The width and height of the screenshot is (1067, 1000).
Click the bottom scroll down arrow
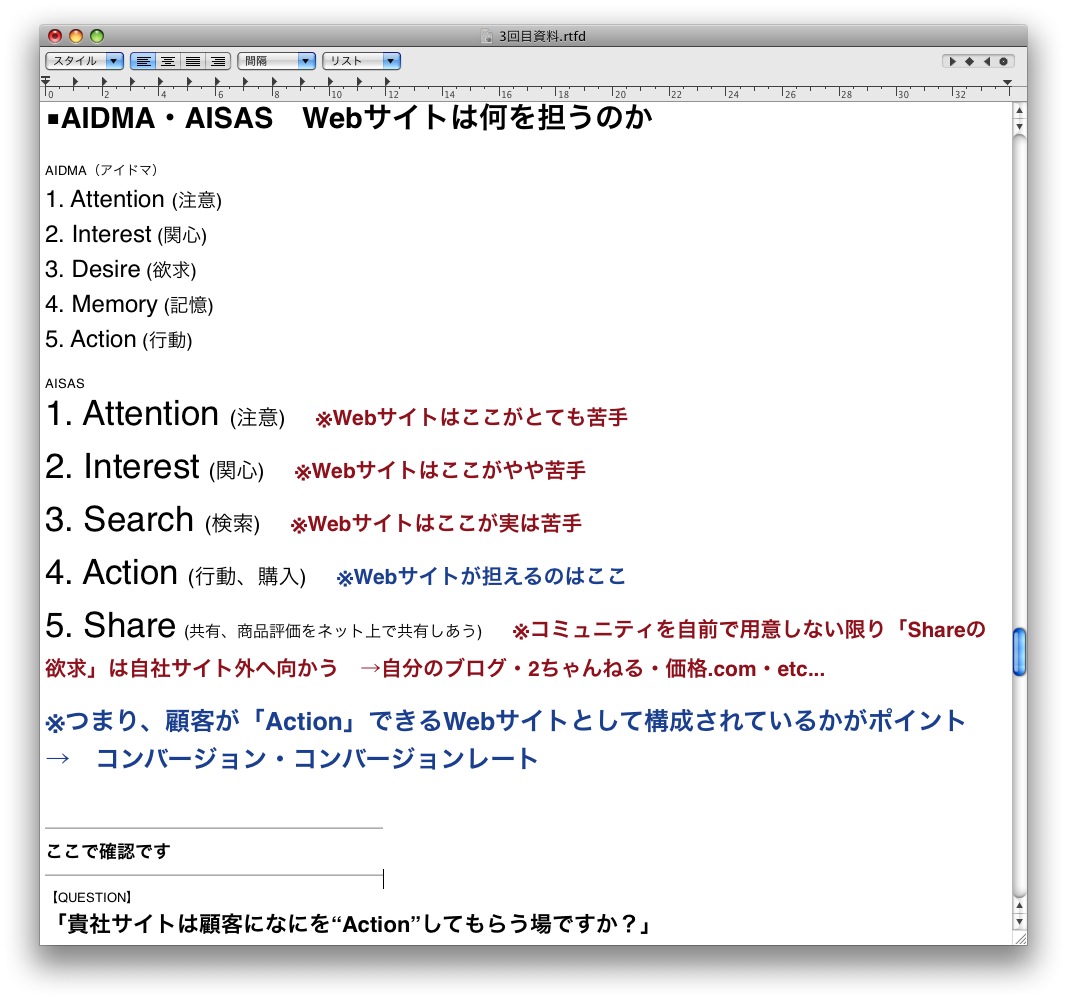pyautogui.click(x=1019, y=921)
